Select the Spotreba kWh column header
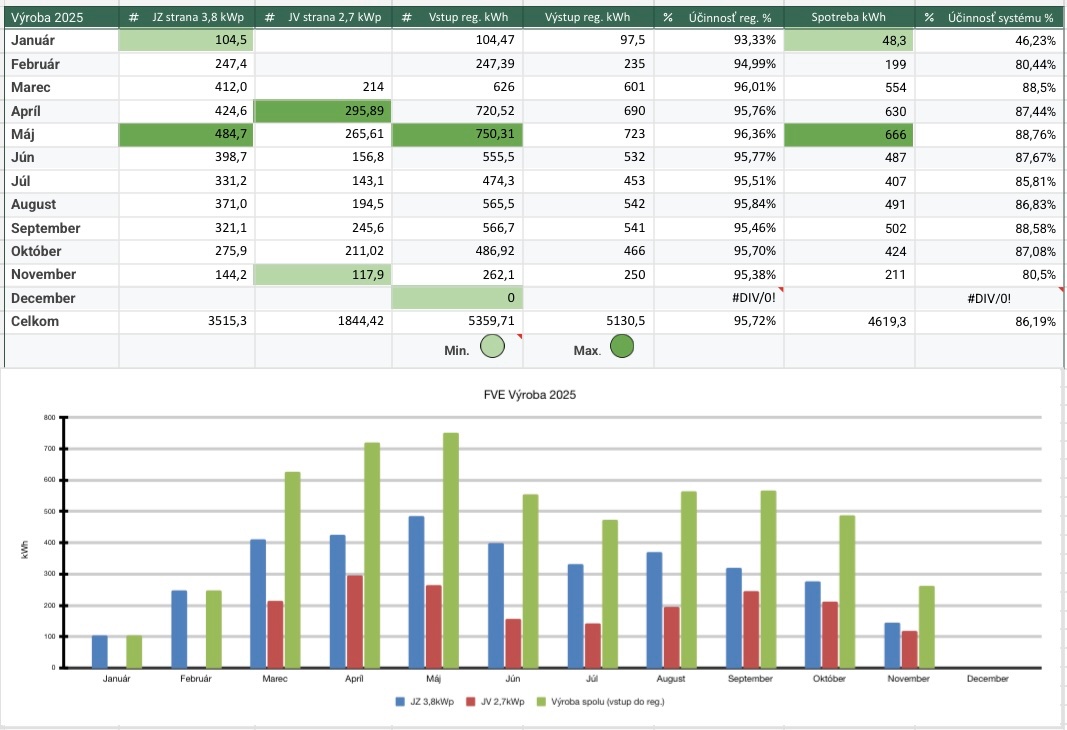The height and width of the screenshot is (730, 1067). coord(848,18)
